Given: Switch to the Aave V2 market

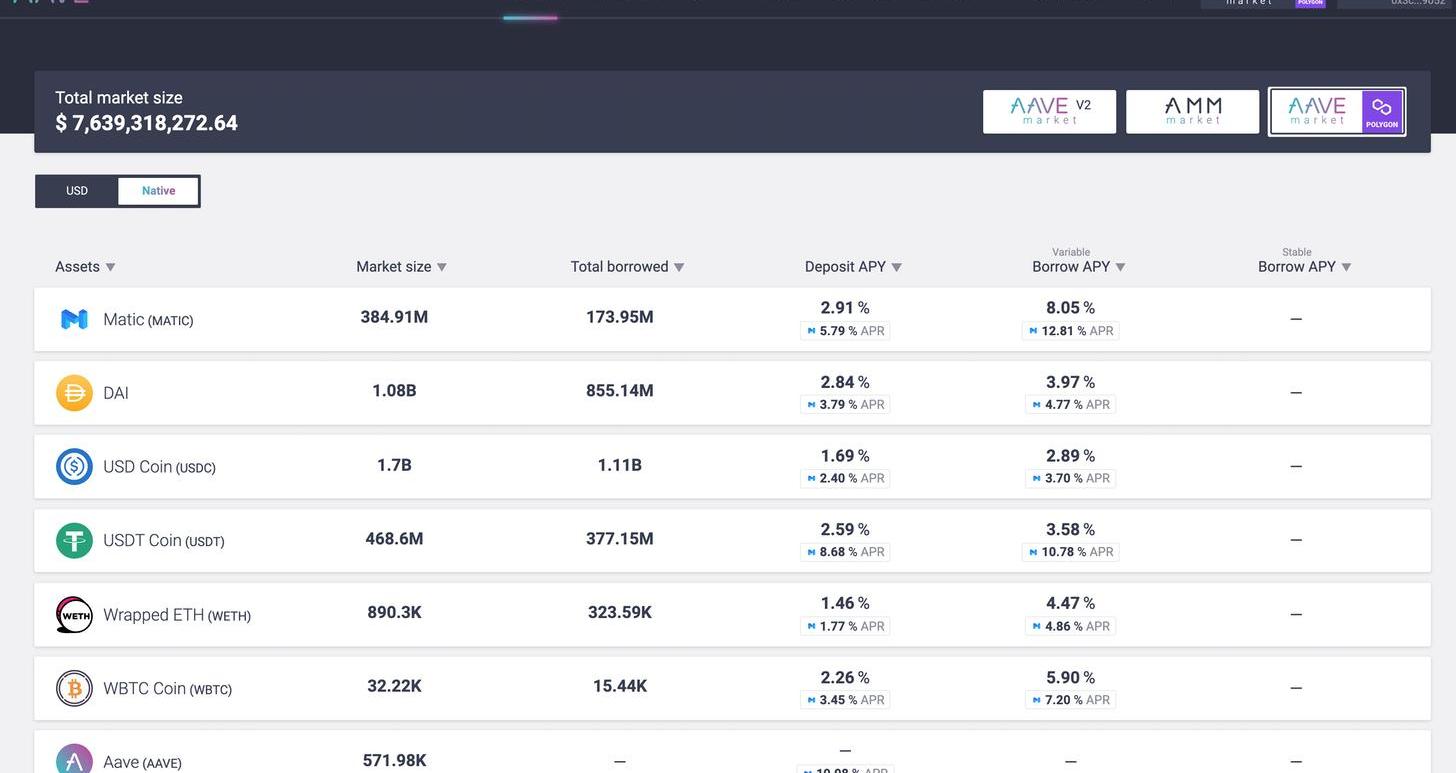Looking at the screenshot, I should [x=1049, y=111].
